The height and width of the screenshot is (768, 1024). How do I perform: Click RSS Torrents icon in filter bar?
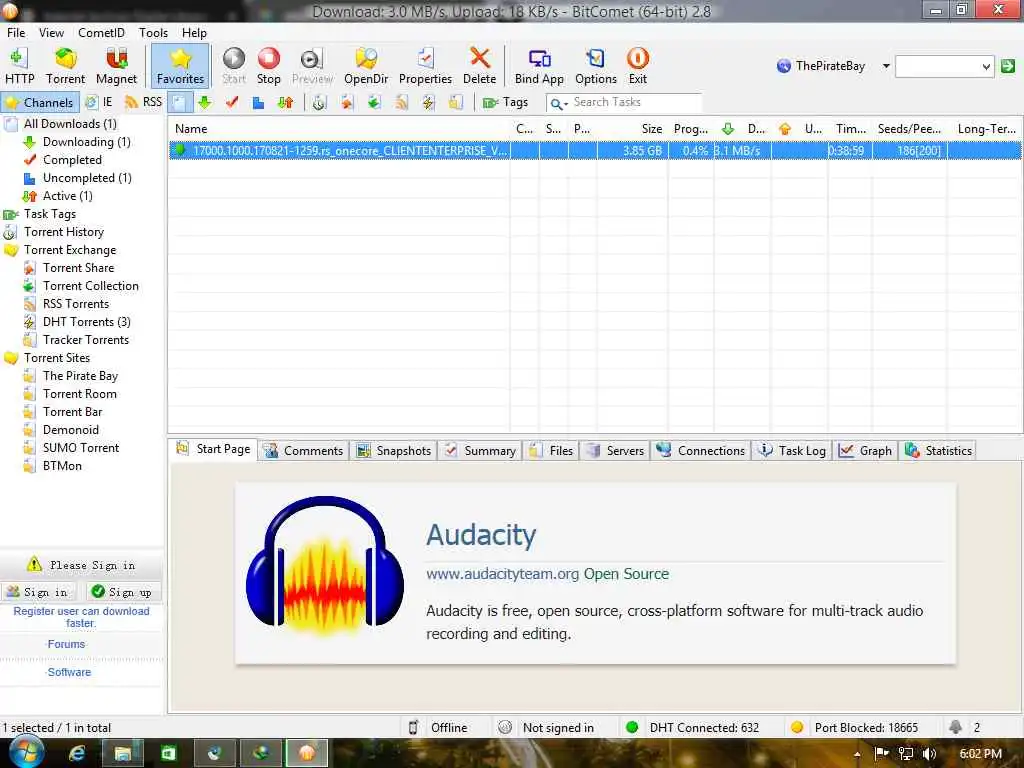[401, 103]
